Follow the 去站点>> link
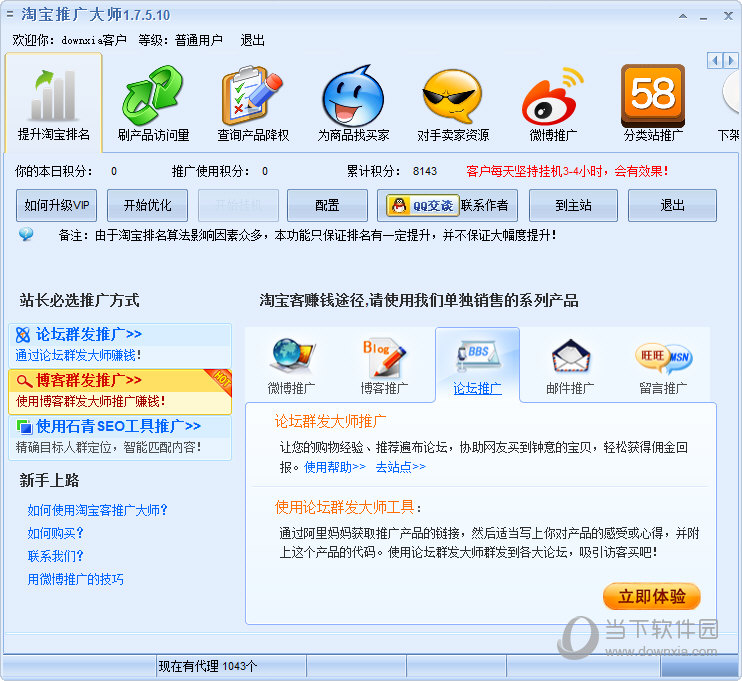The height and width of the screenshot is (681, 742). pyautogui.click(x=400, y=467)
